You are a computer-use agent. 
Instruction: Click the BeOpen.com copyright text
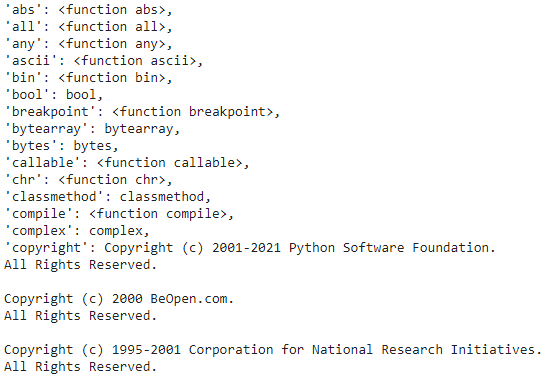119,299
